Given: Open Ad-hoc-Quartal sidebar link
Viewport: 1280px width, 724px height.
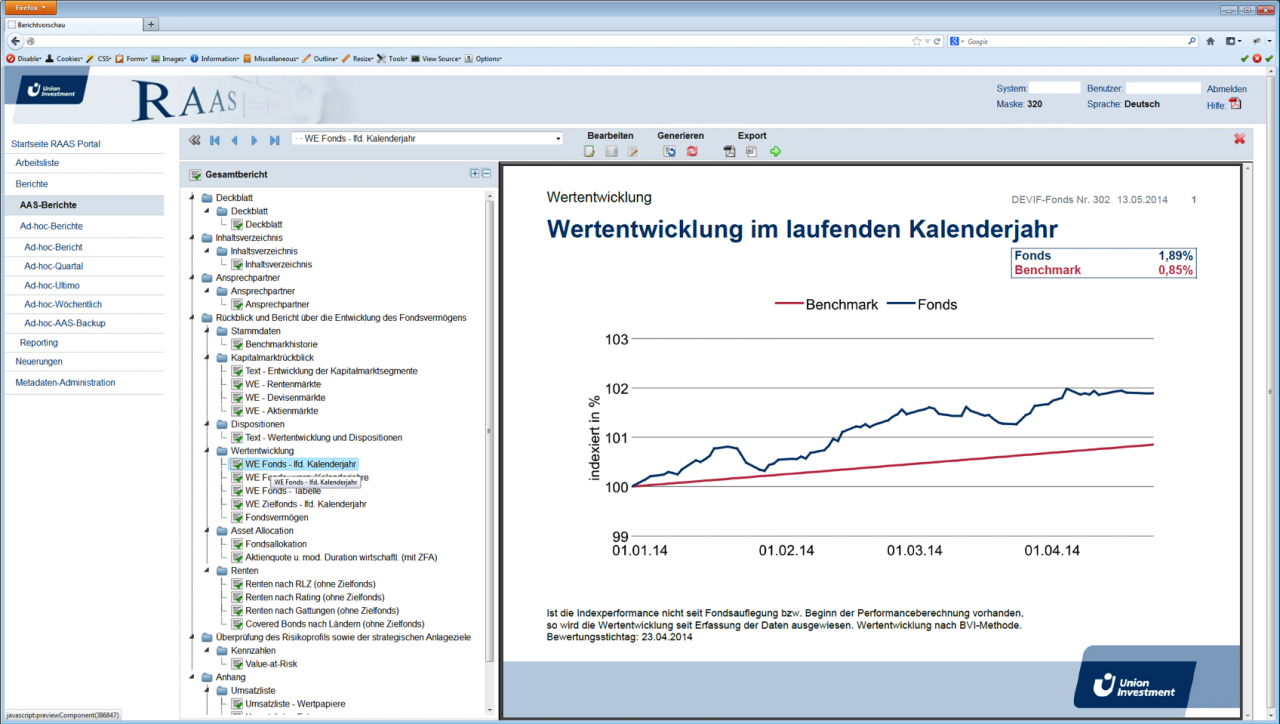Looking at the screenshot, I should coord(54,266).
